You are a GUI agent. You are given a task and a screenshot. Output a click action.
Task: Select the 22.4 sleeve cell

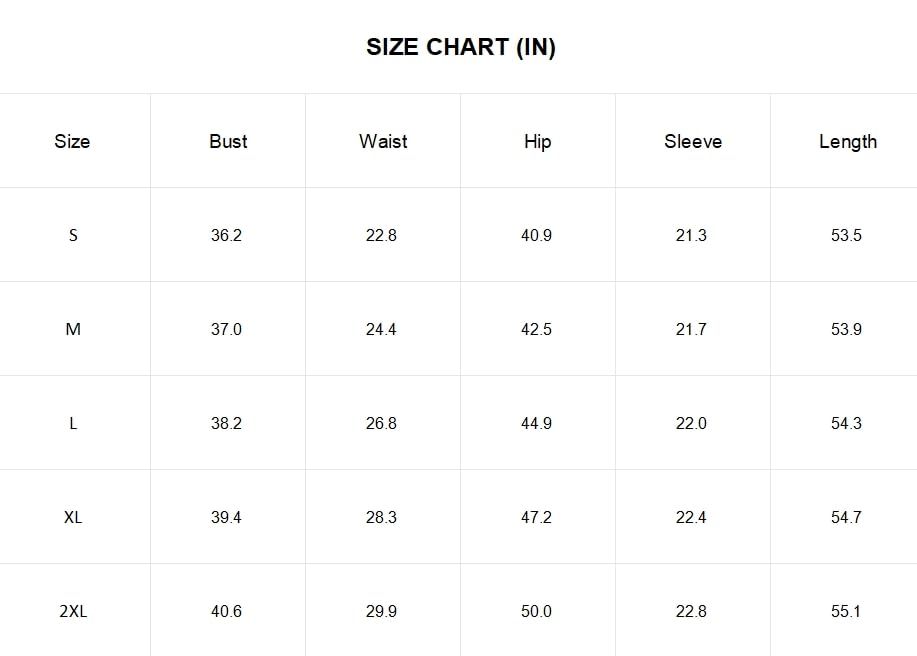pyautogui.click(x=691, y=517)
